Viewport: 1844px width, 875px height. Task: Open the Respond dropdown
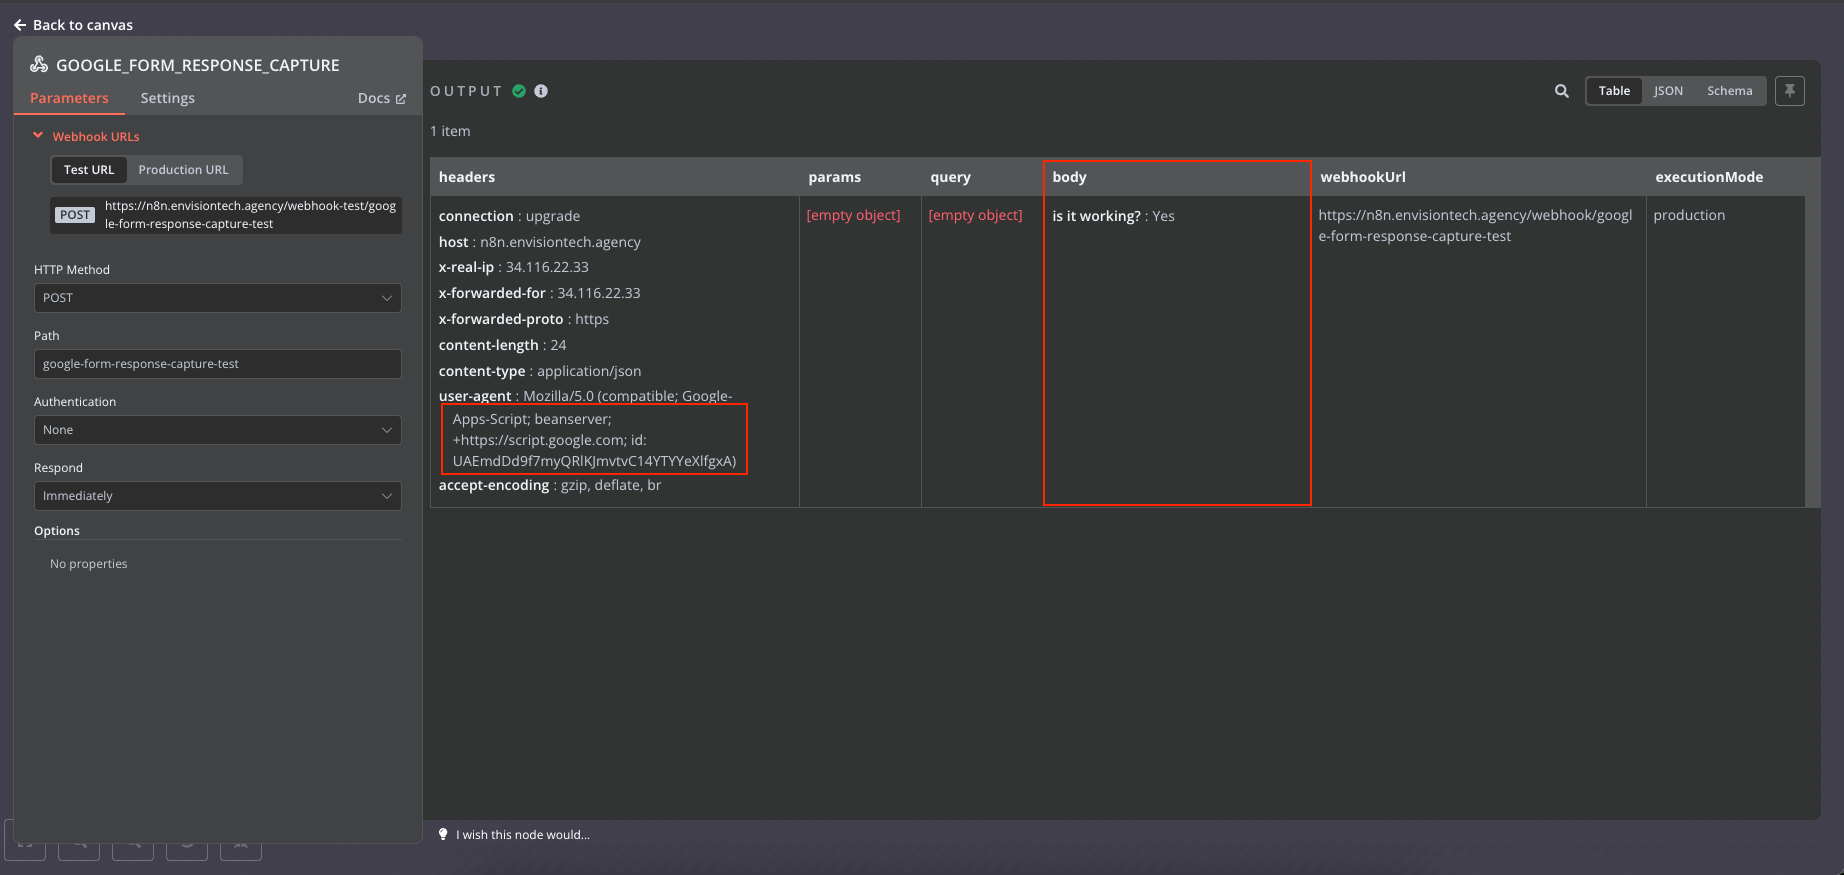click(217, 496)
